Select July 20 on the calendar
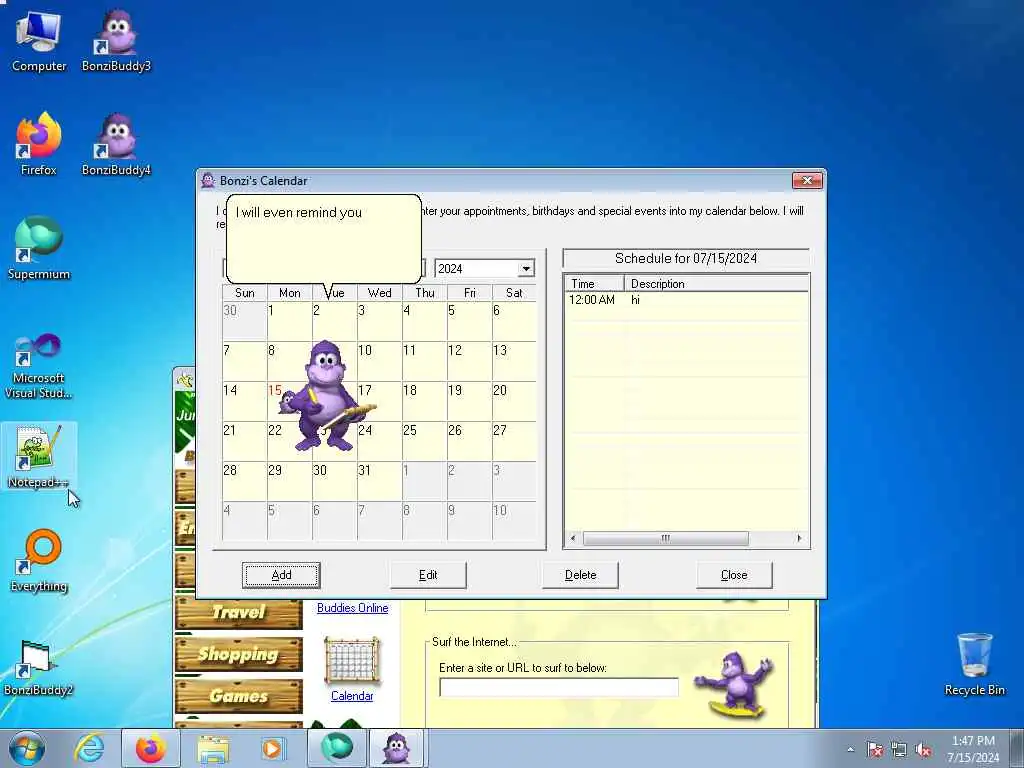 (514, 401)
